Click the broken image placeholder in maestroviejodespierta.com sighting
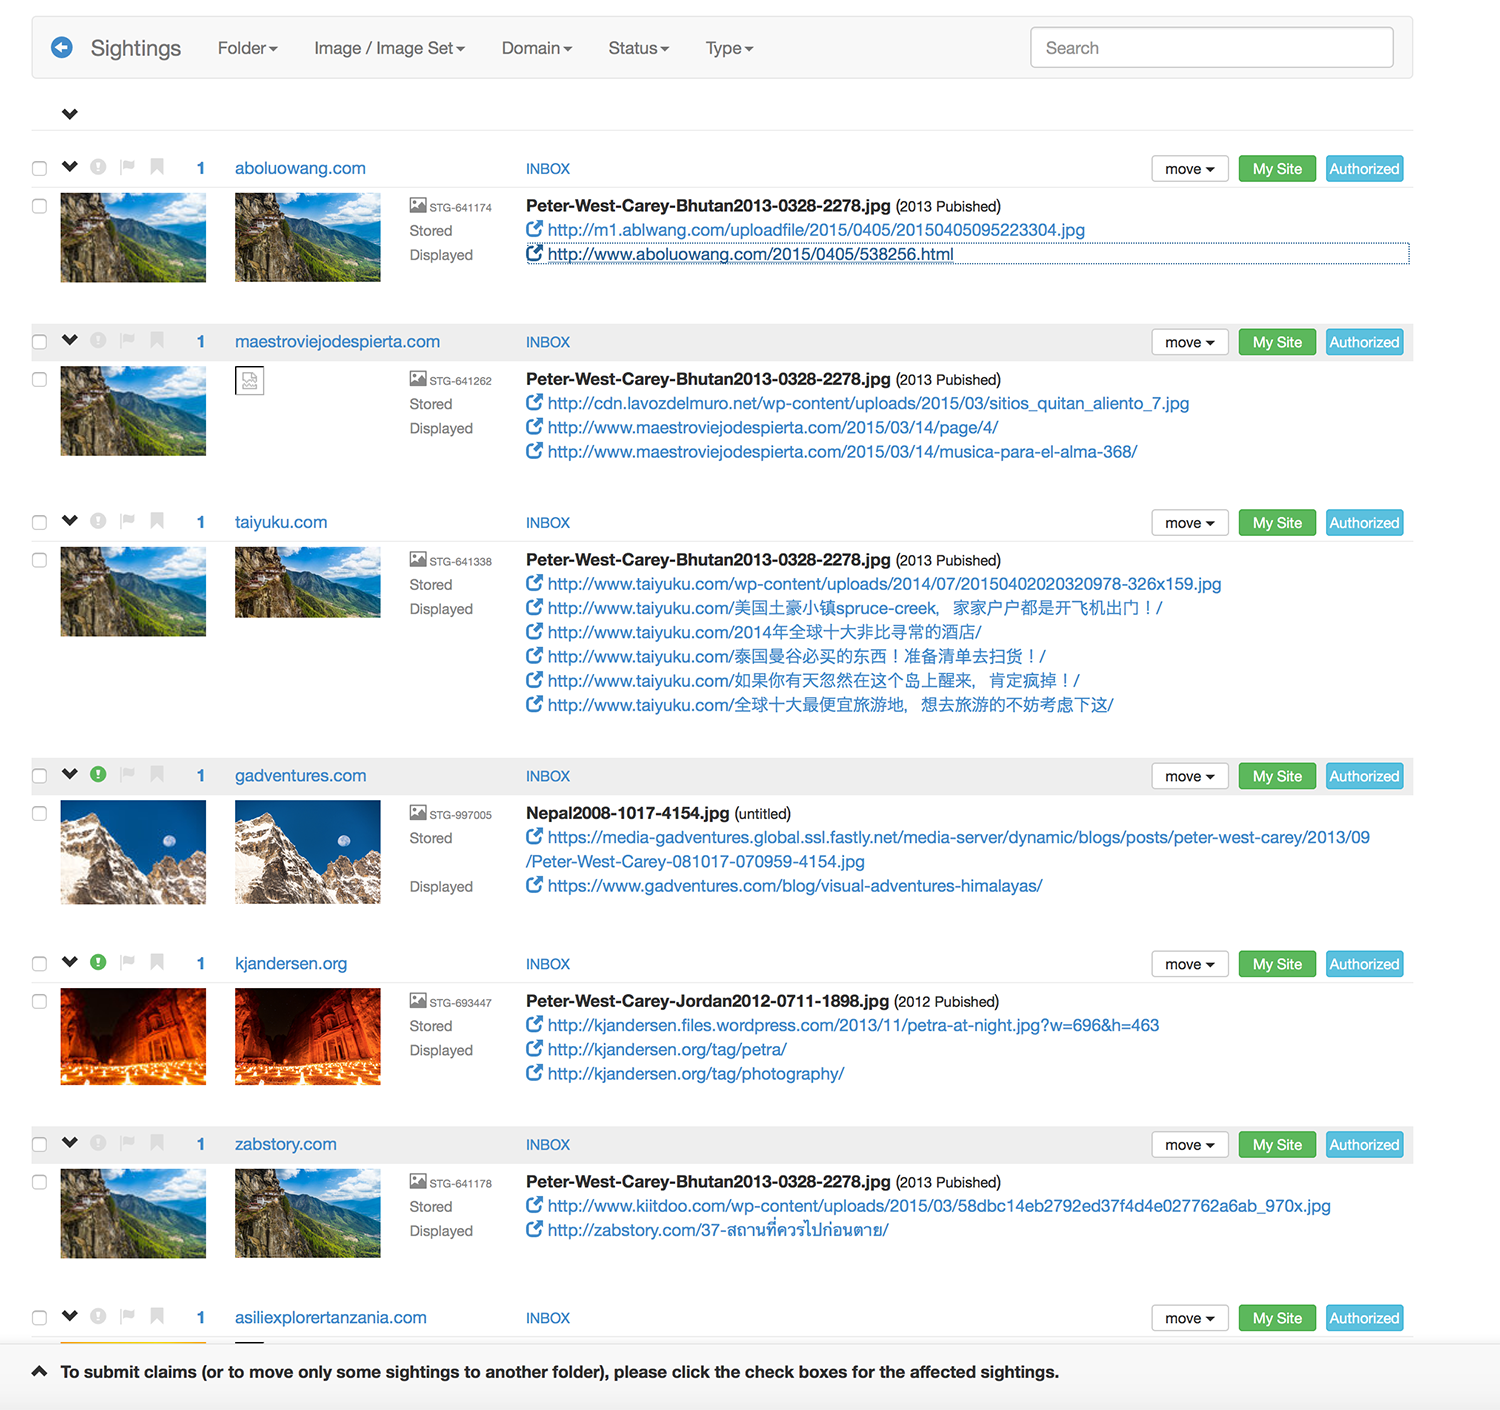This screenshot has width=1500, height=1410. (x=250, y=381)
